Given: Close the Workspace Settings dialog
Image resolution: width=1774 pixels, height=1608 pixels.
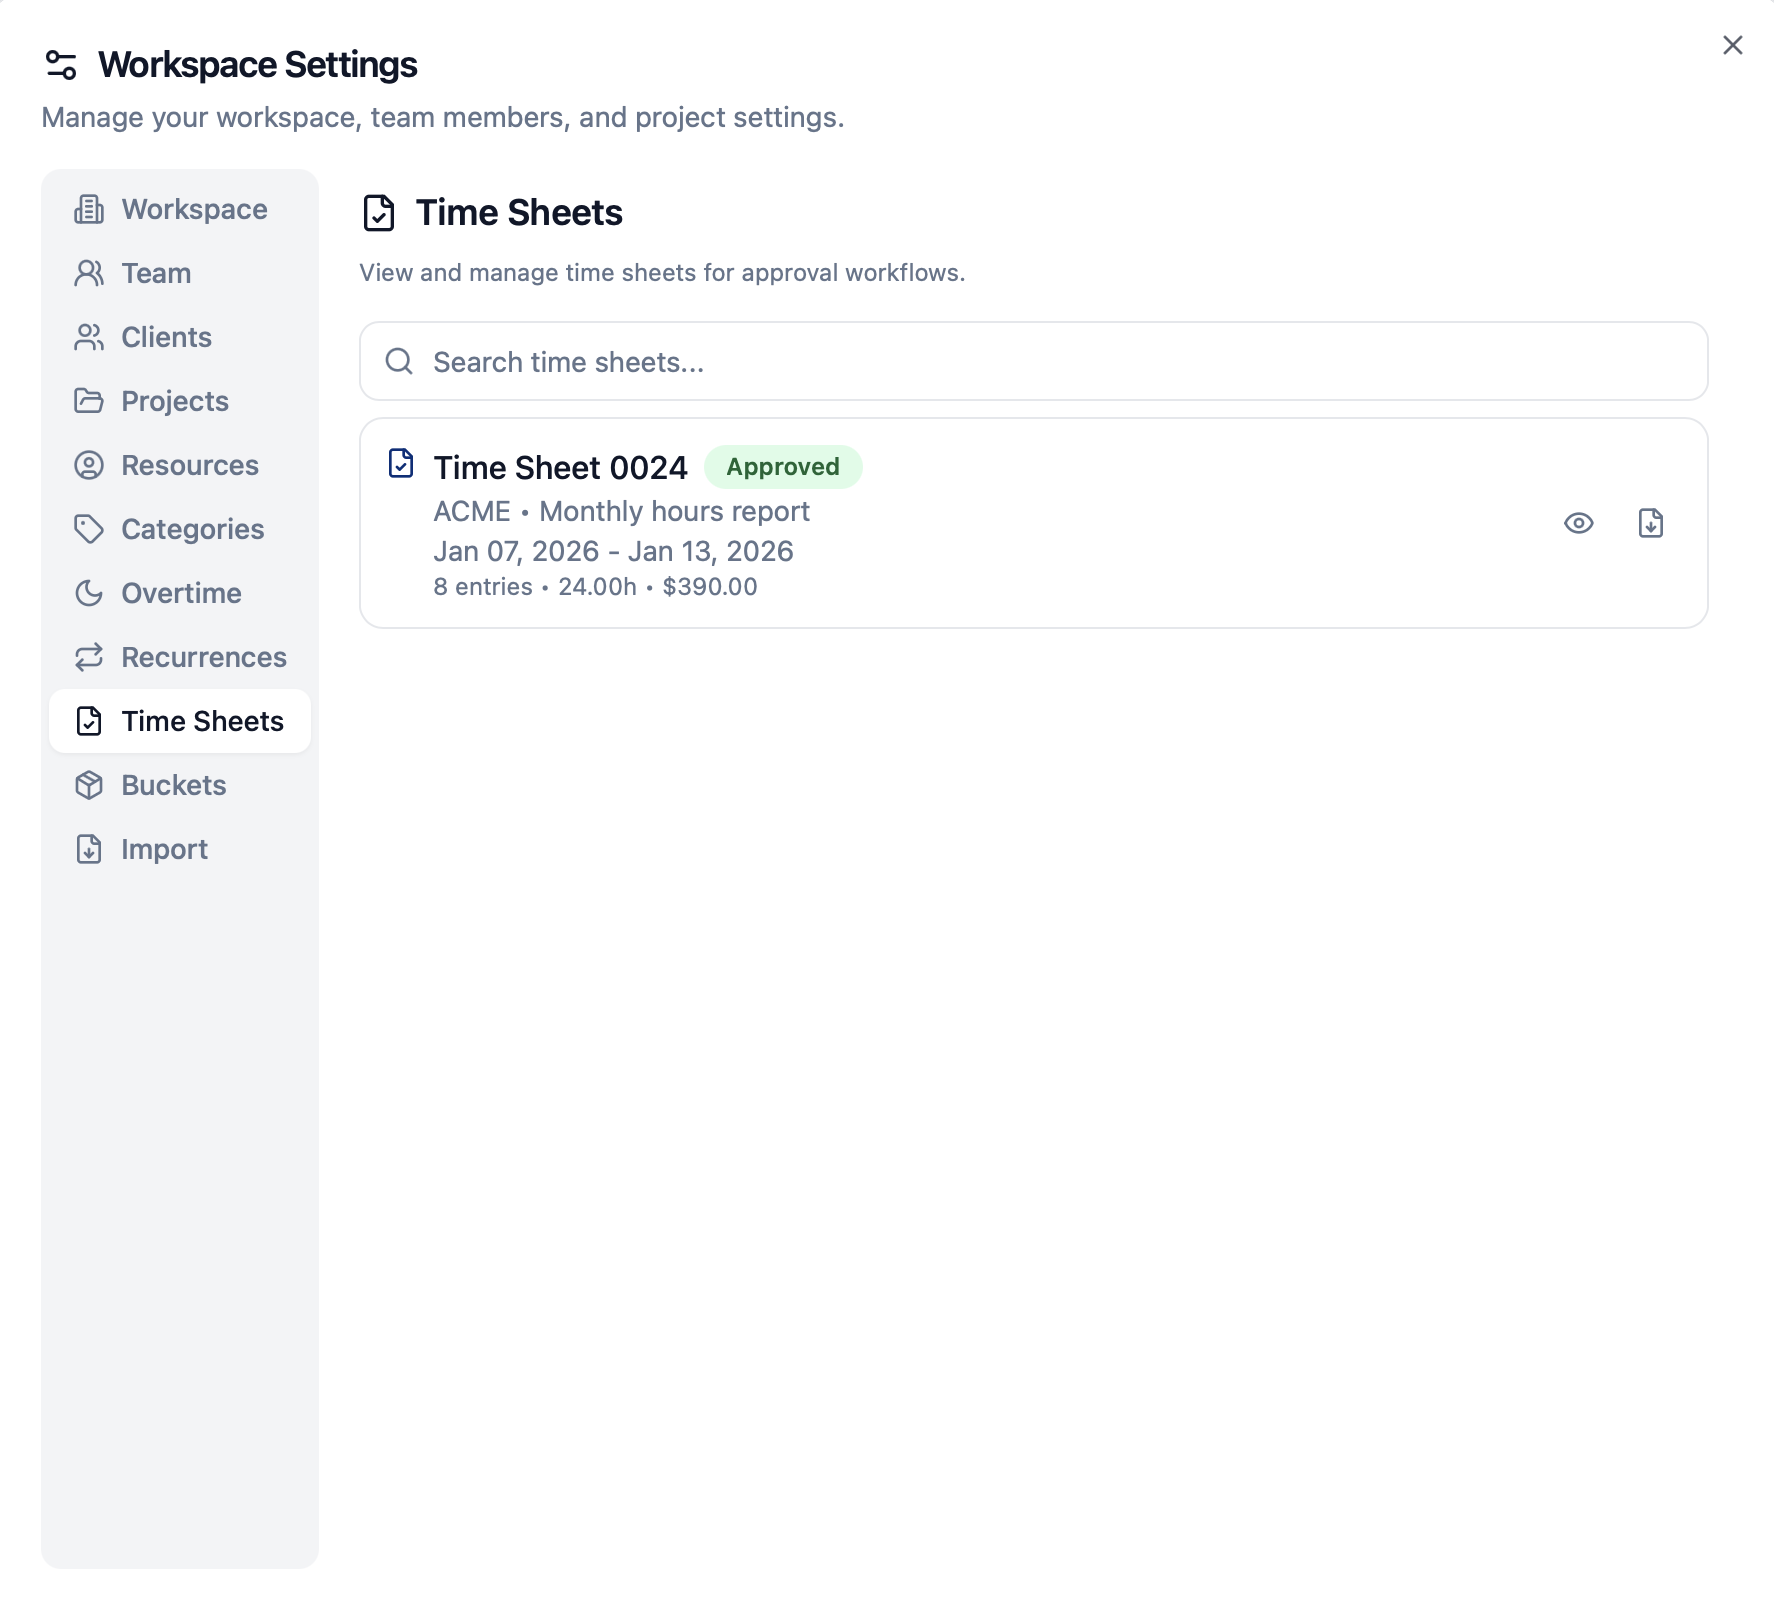Looking at the screenshot, I should tap(1733, 45).
